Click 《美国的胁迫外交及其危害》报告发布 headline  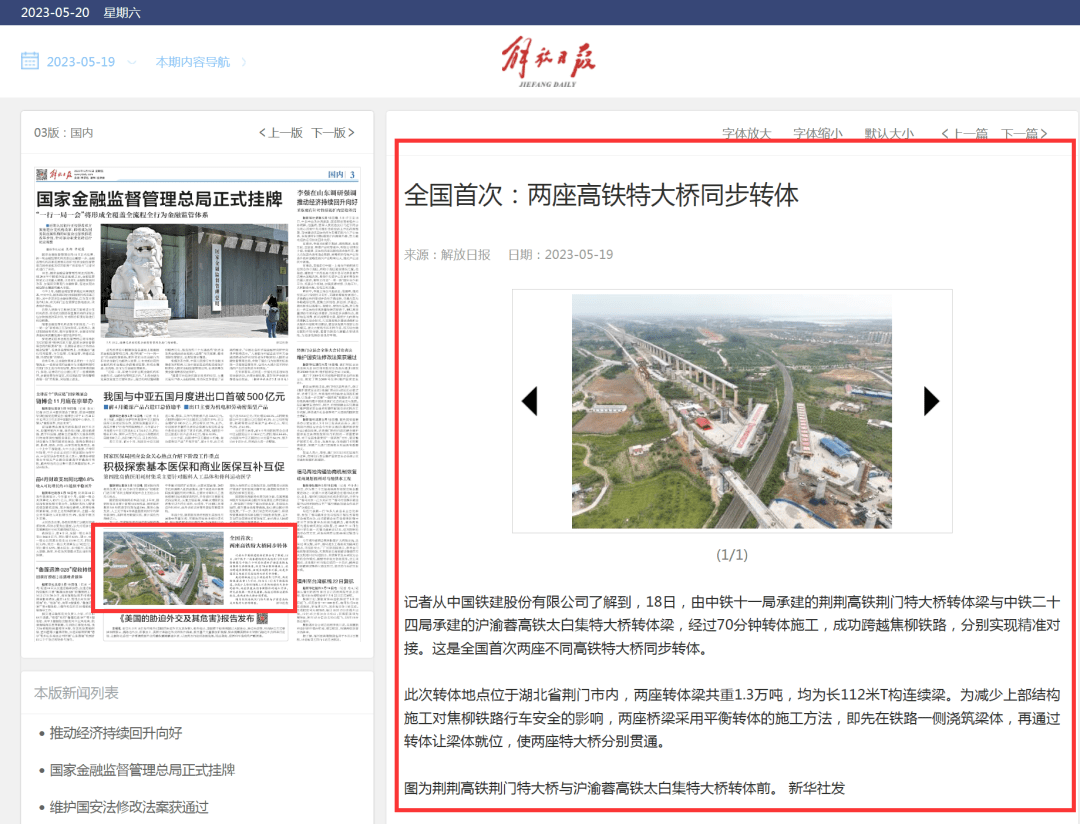(187, 618)
